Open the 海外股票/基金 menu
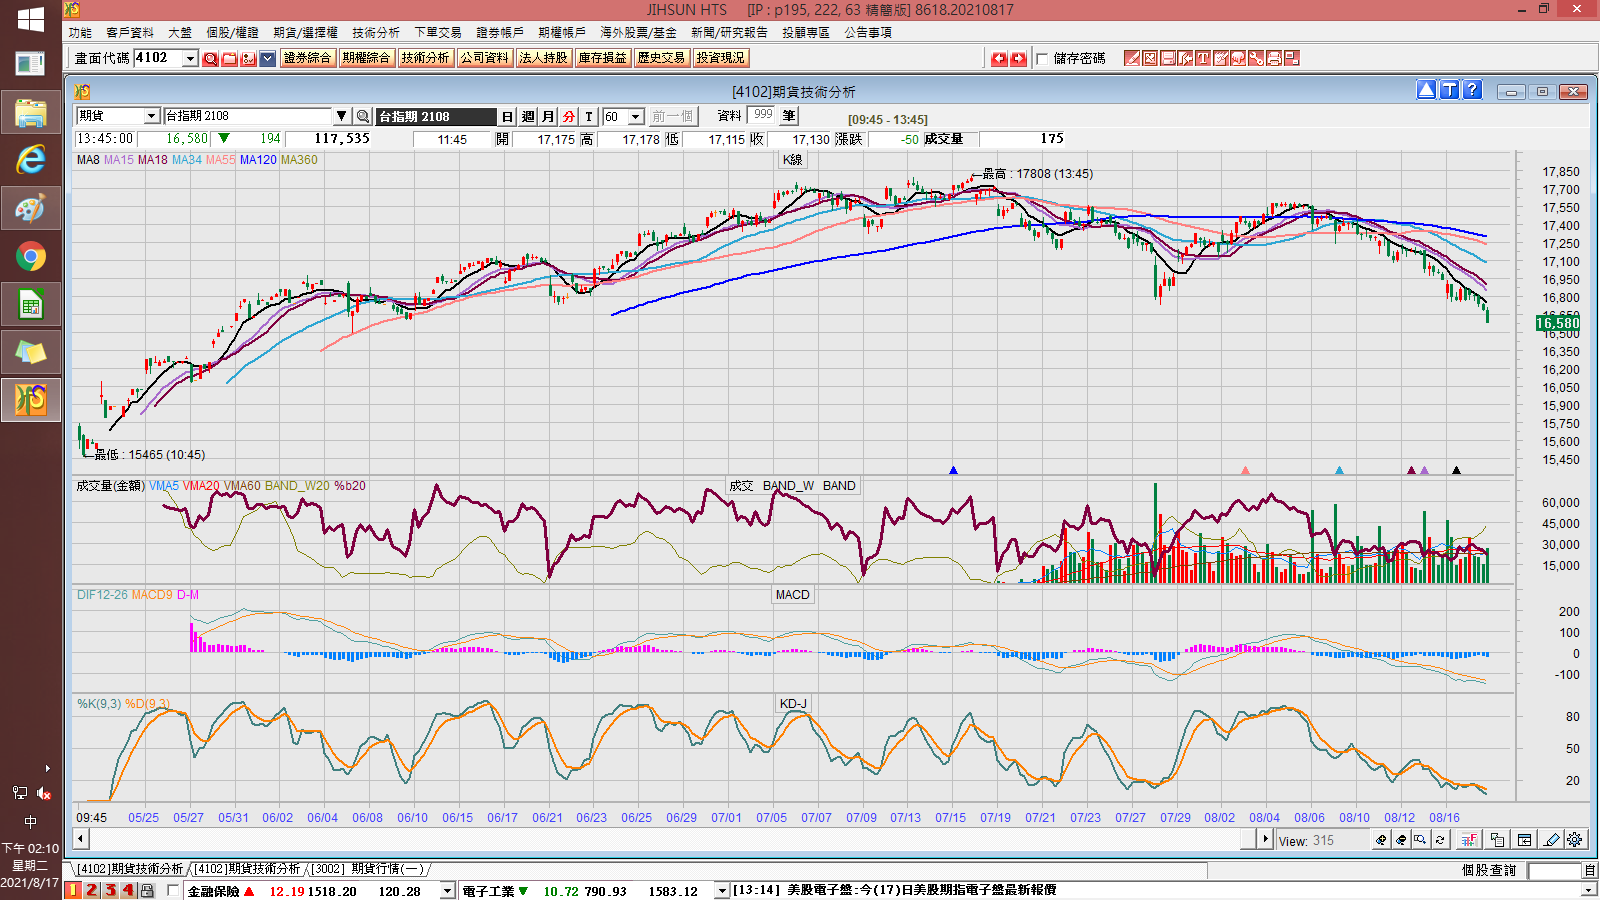The width and height of the screenshot is (1600, 900). [638, 33]
